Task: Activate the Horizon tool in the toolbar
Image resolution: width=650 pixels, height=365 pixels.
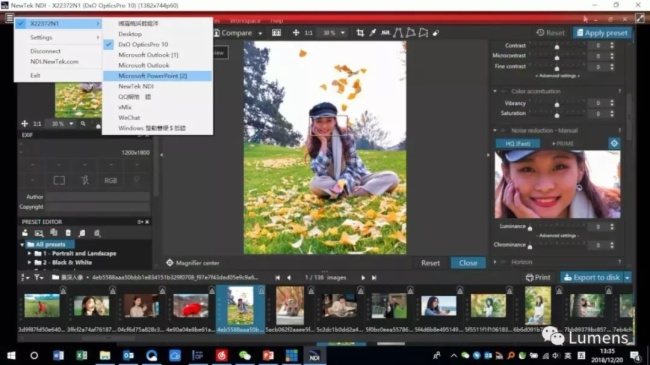Action: pyautogui.click(x=386, y=33)
